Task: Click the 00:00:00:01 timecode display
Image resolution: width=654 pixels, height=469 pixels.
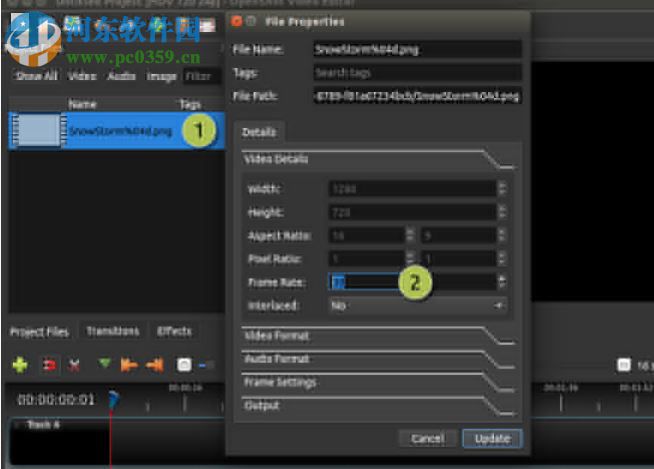Action: pyautogui.click(x=56, y=400)
